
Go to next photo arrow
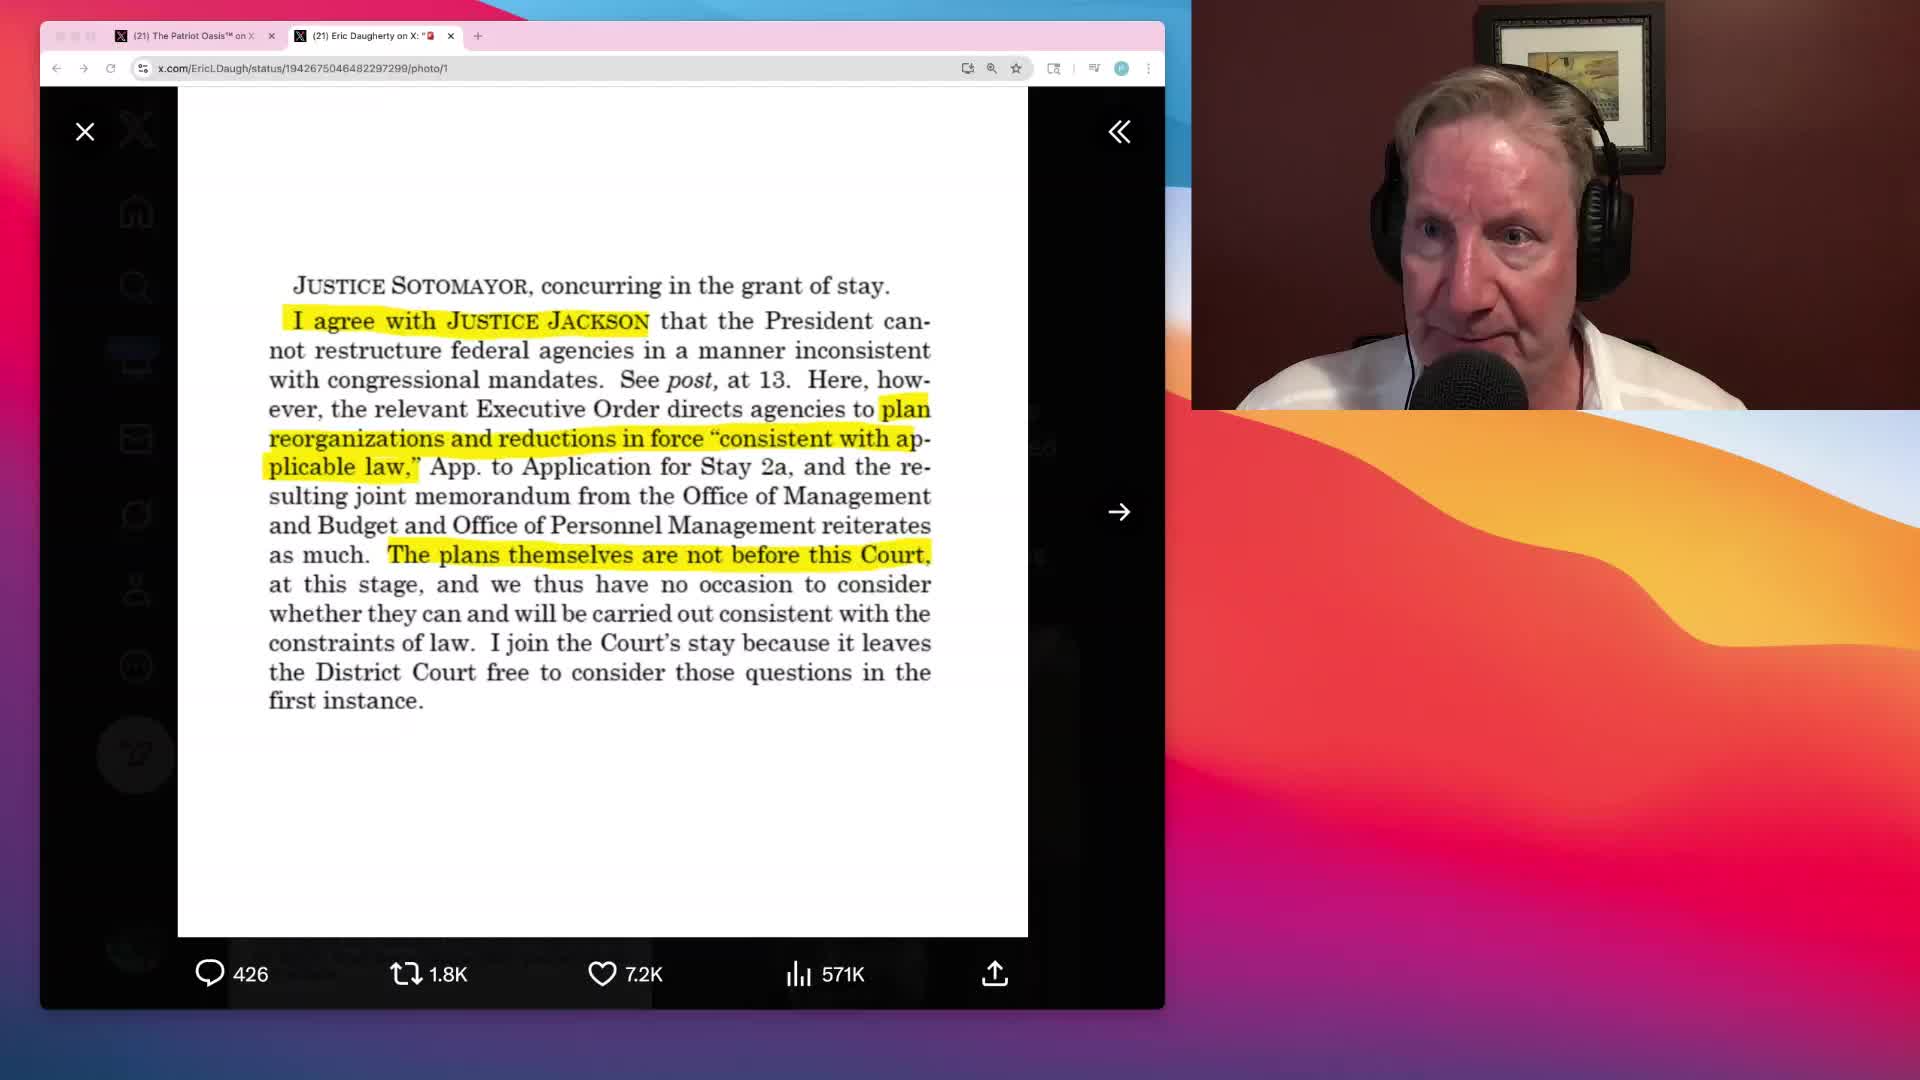click(x=1119, y=512)
